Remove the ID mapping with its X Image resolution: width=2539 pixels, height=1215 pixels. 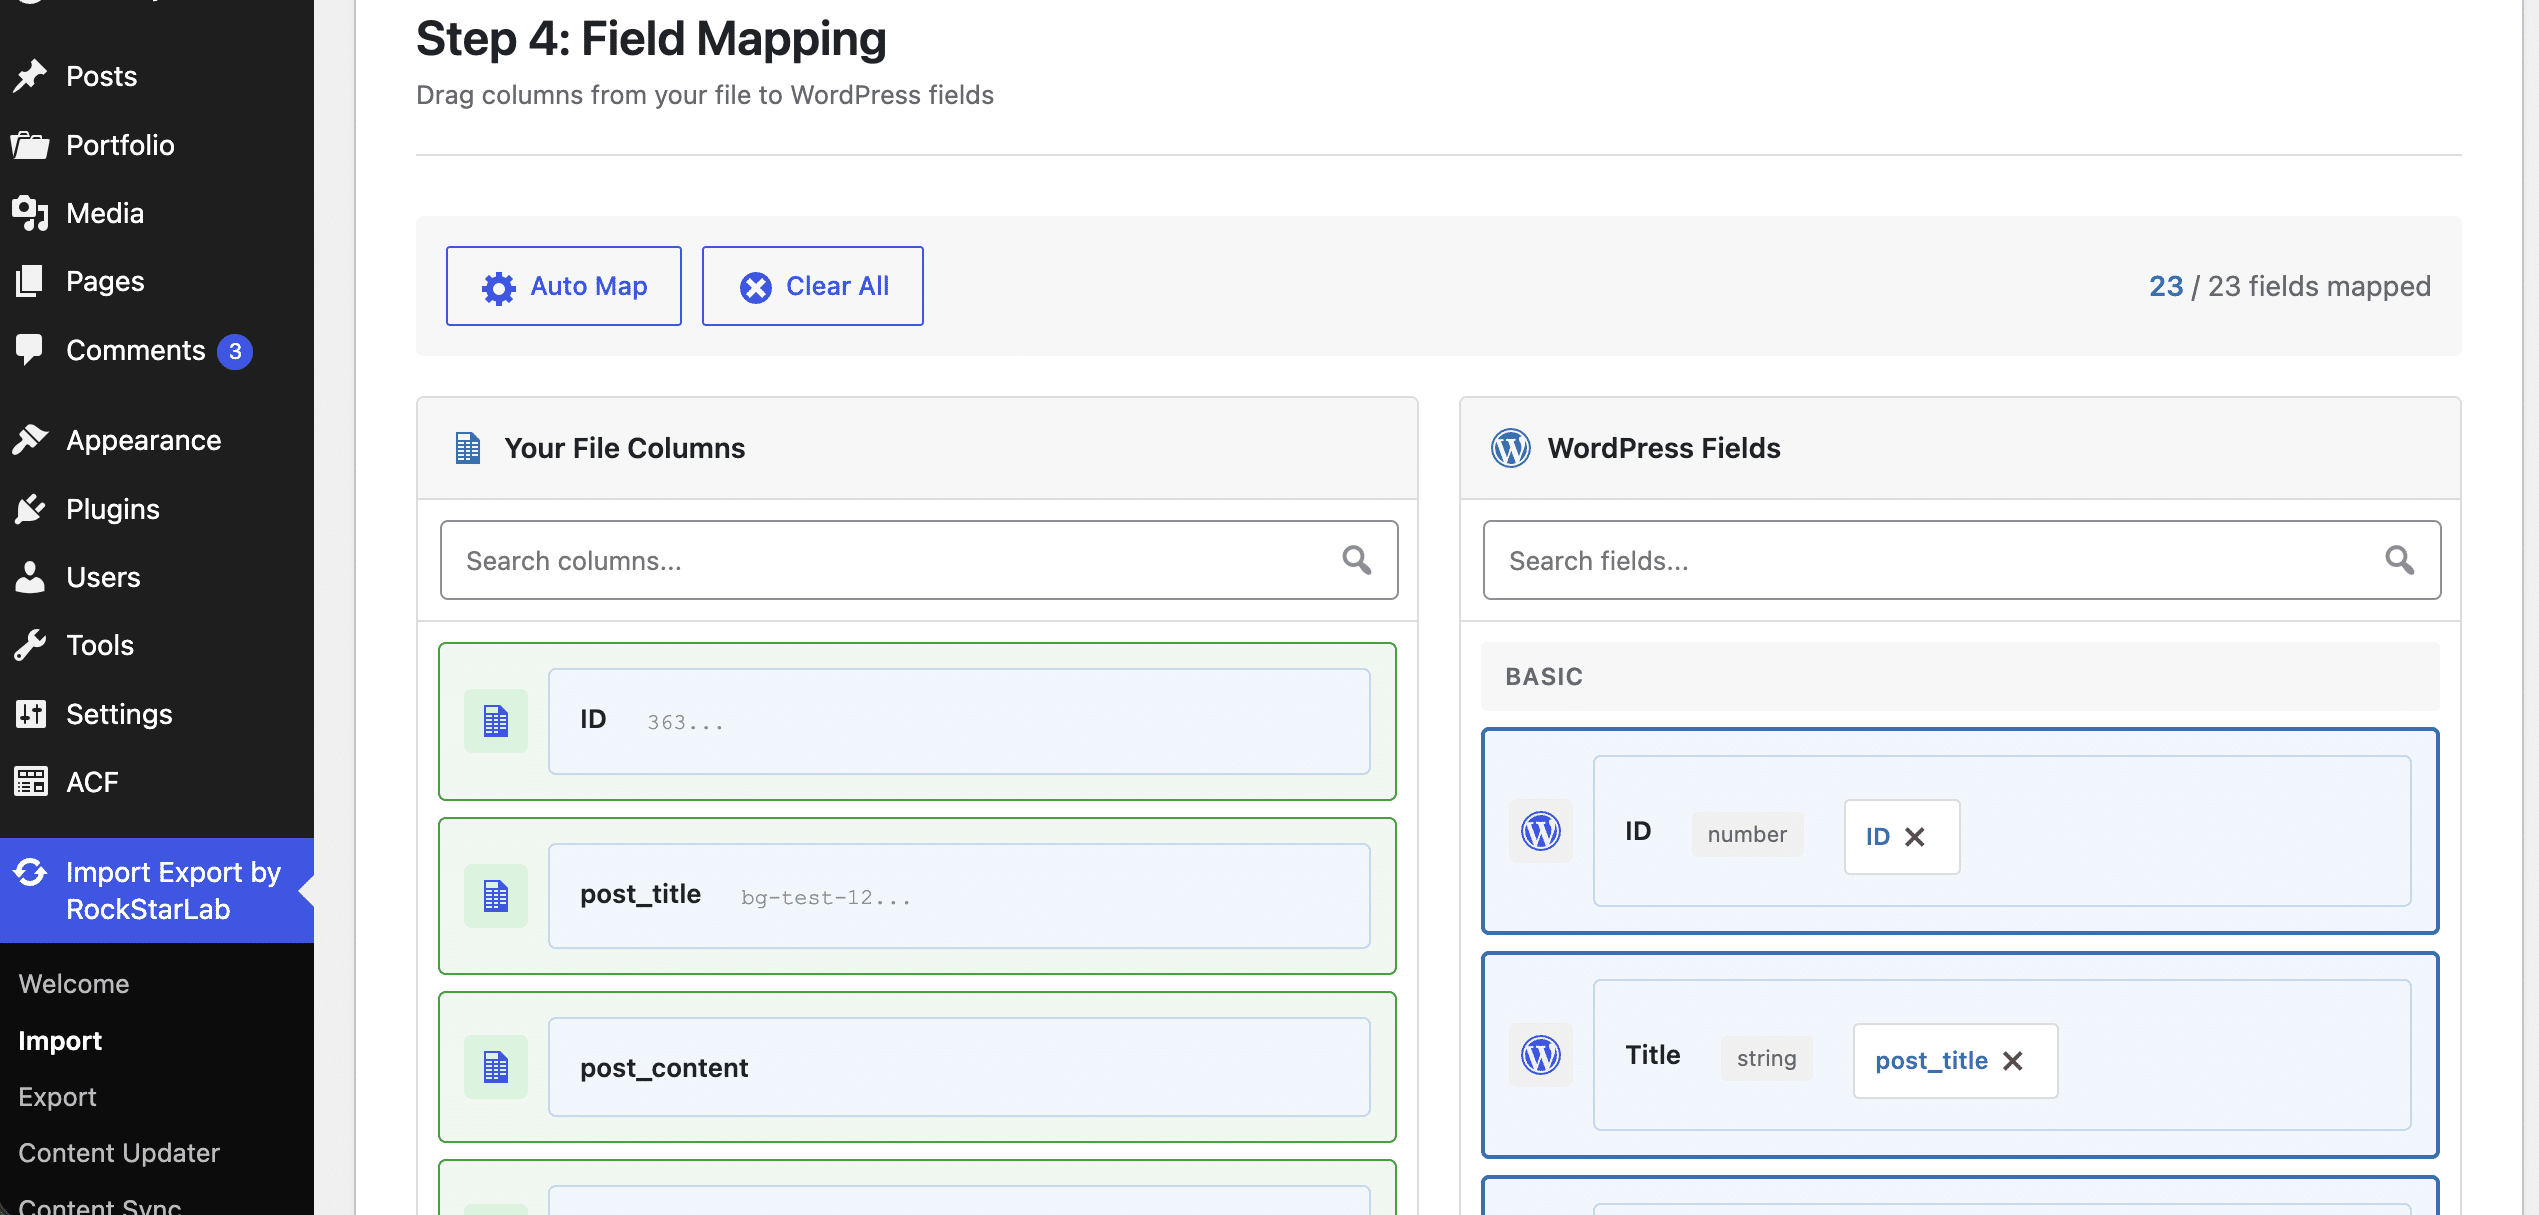(1915, 837)
